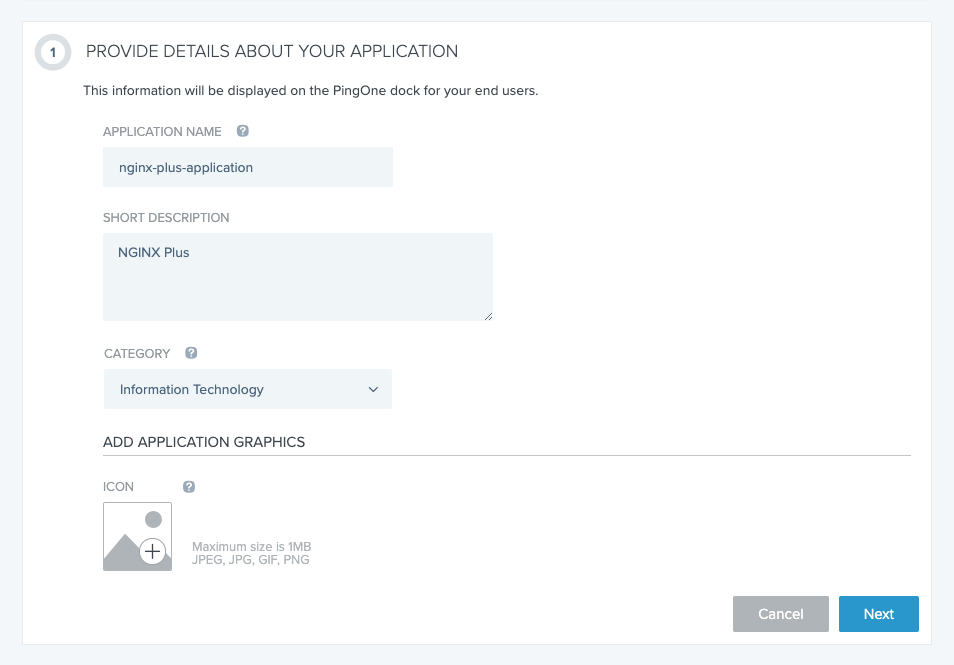Click the help icon beside Application Name
The height and width of the screenshot is (665, 954).
(243, 131)
